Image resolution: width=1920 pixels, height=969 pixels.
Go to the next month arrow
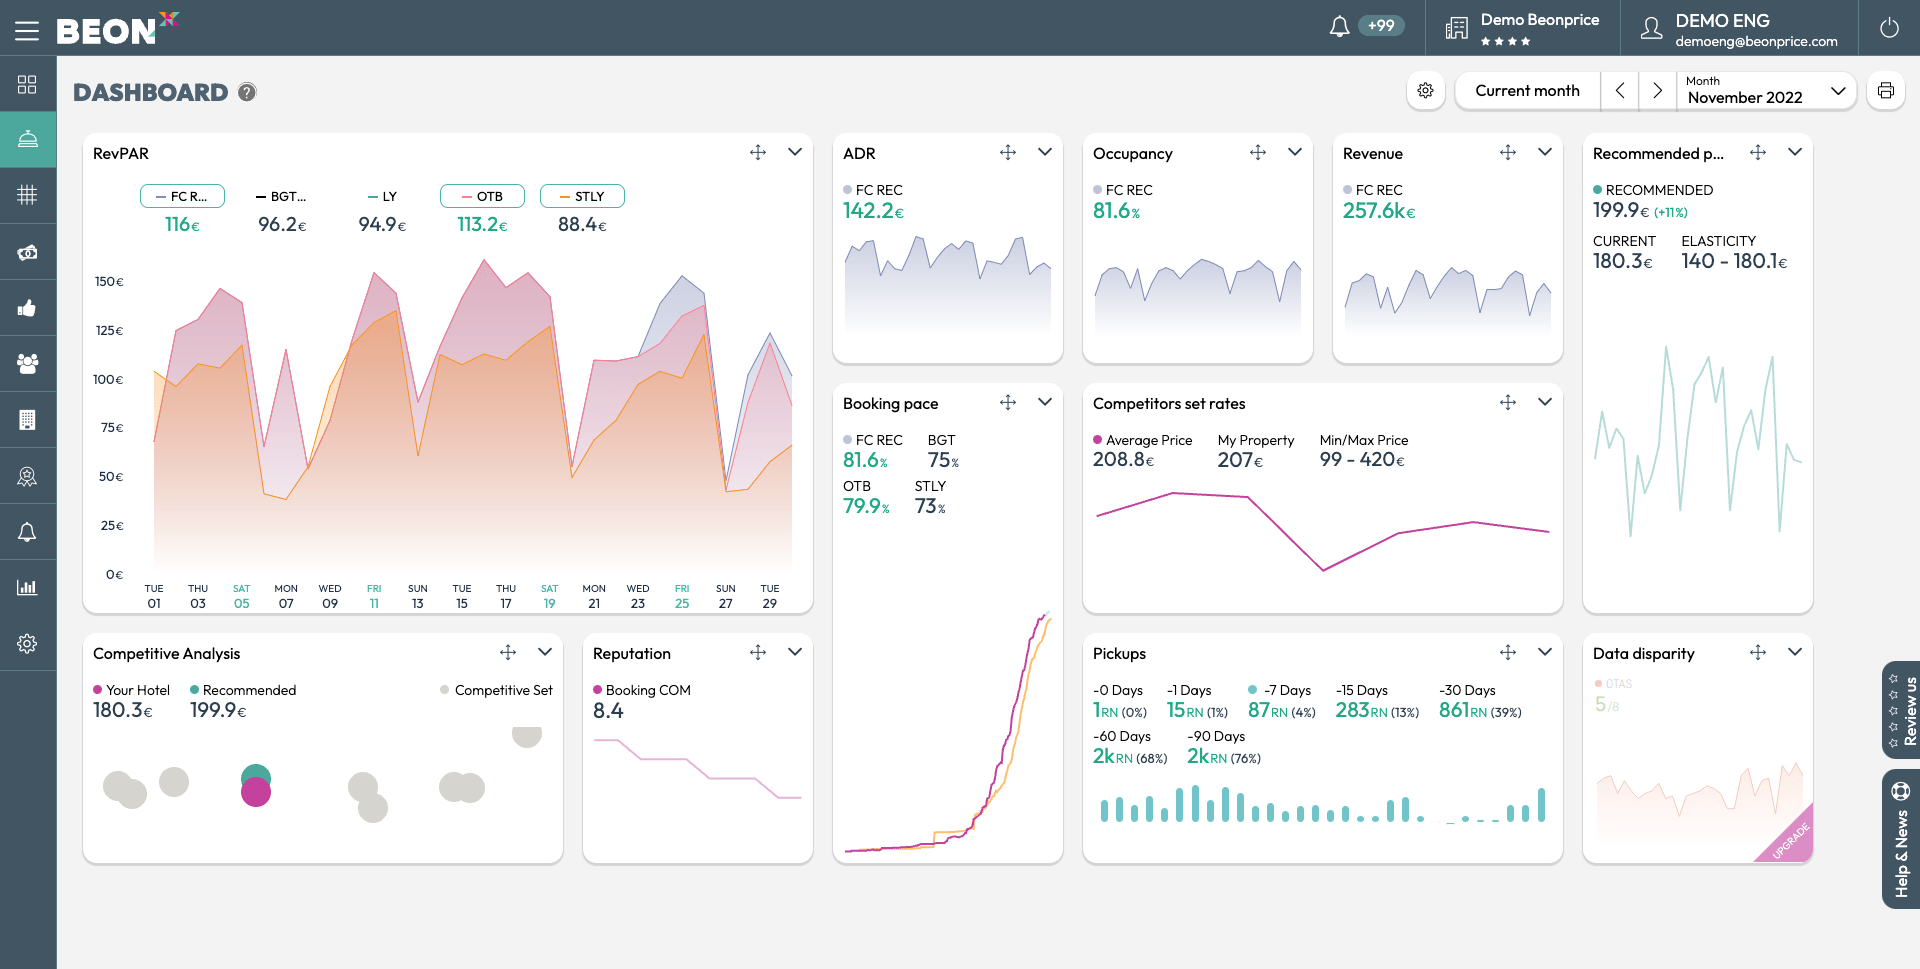coord(1657,90)
